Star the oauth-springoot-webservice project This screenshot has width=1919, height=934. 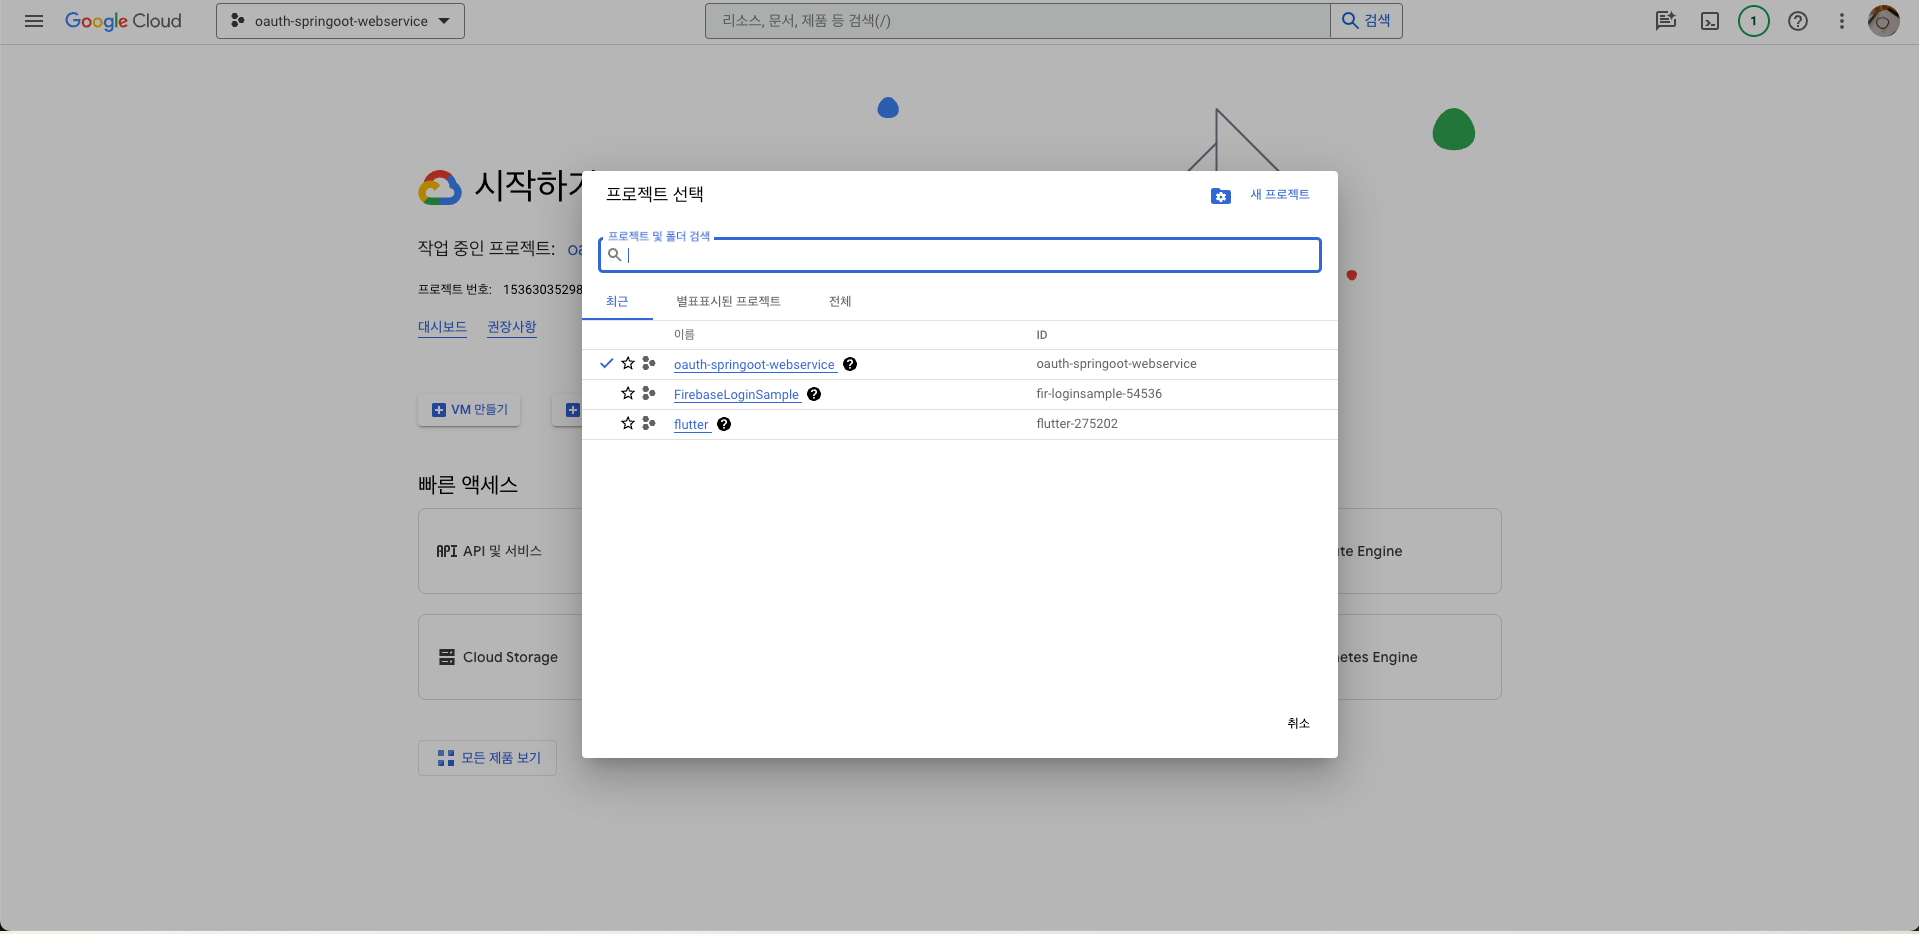pos(628,363)
